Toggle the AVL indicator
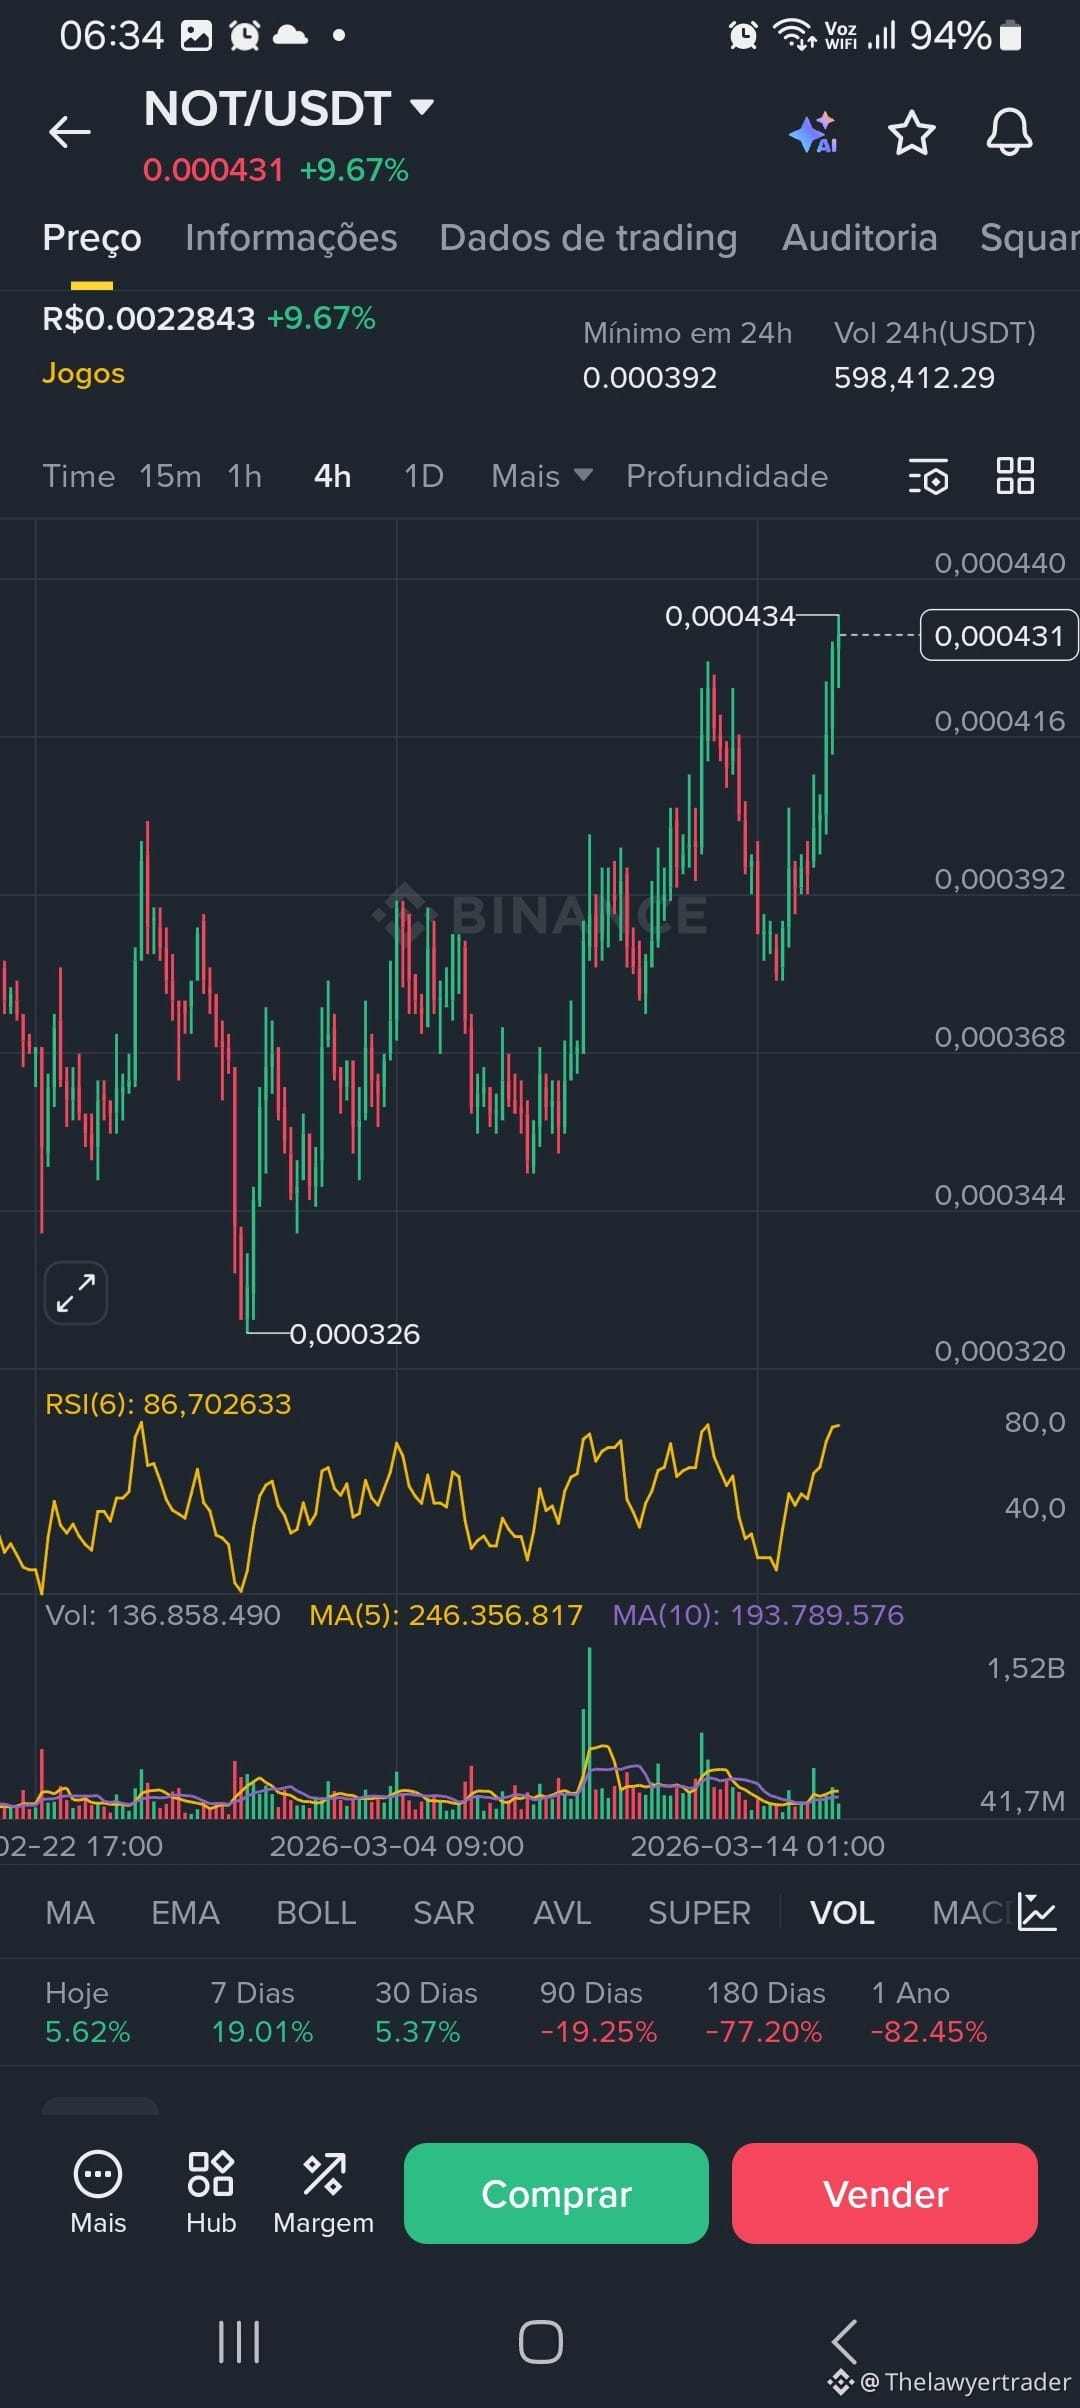Image resolution: width=1080 pixels, height=2408 pixels. (x=562, y=1913)
